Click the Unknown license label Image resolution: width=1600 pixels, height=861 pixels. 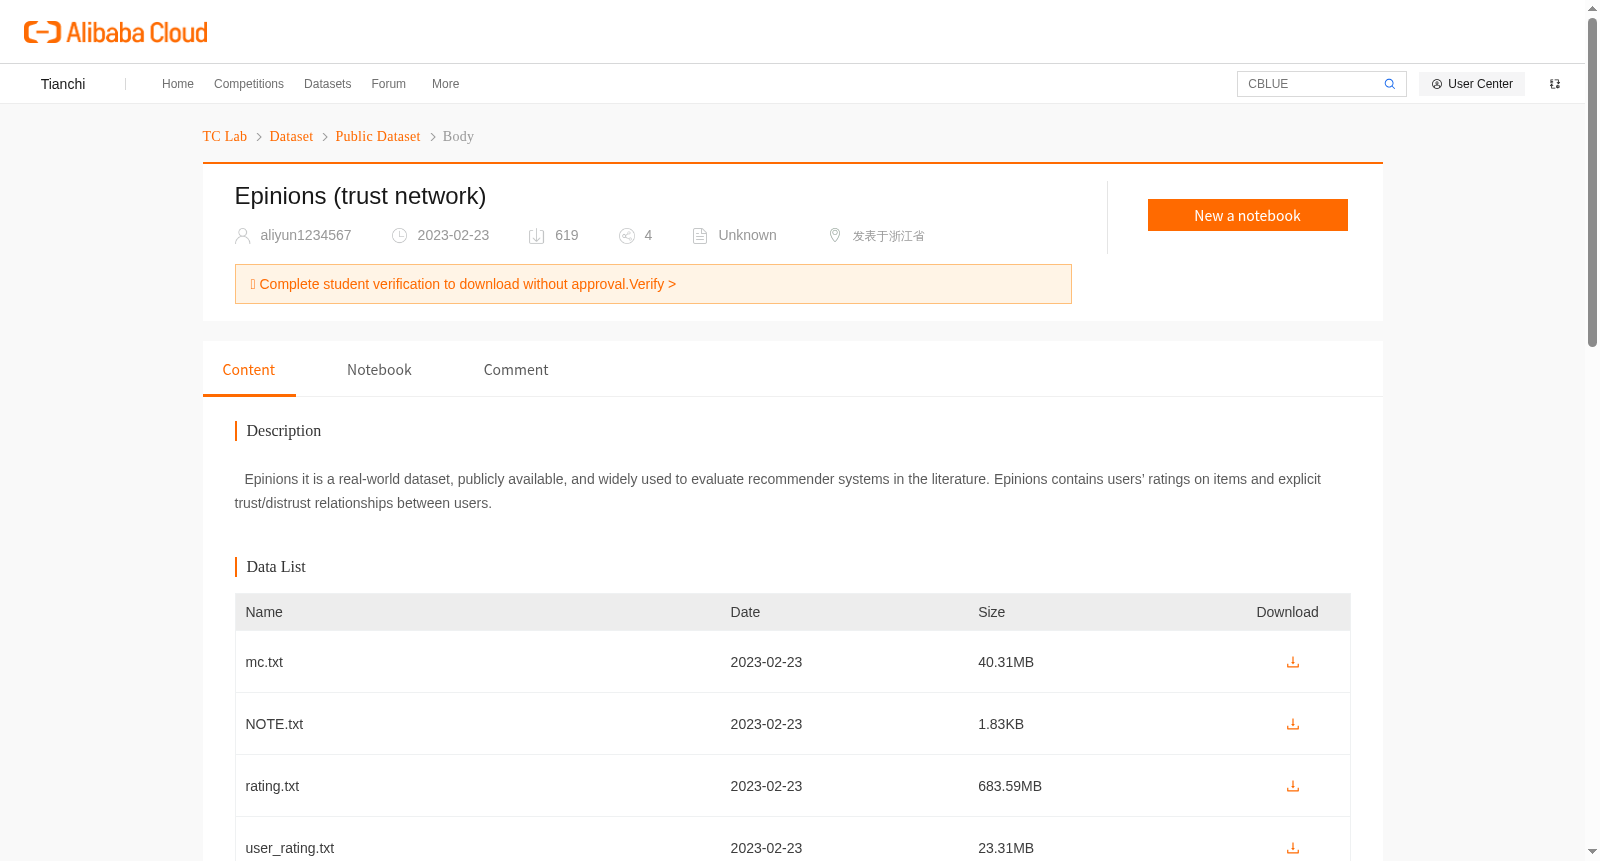[747, 235]
